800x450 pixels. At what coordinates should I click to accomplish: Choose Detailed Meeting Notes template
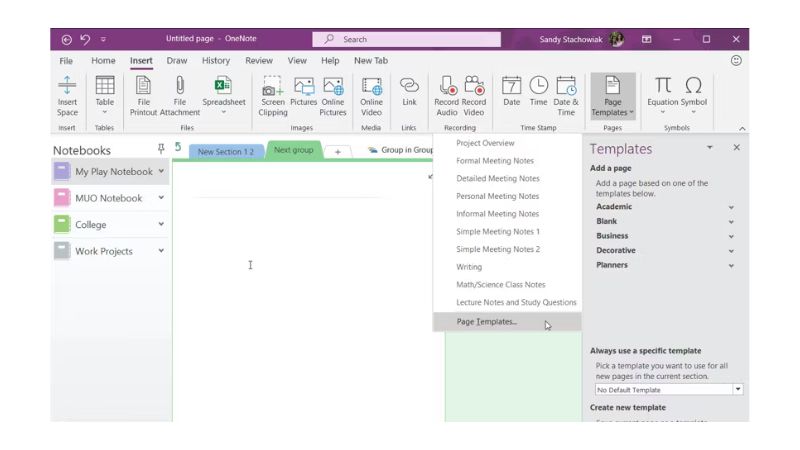pyautogui.click(x=497, y=179)
